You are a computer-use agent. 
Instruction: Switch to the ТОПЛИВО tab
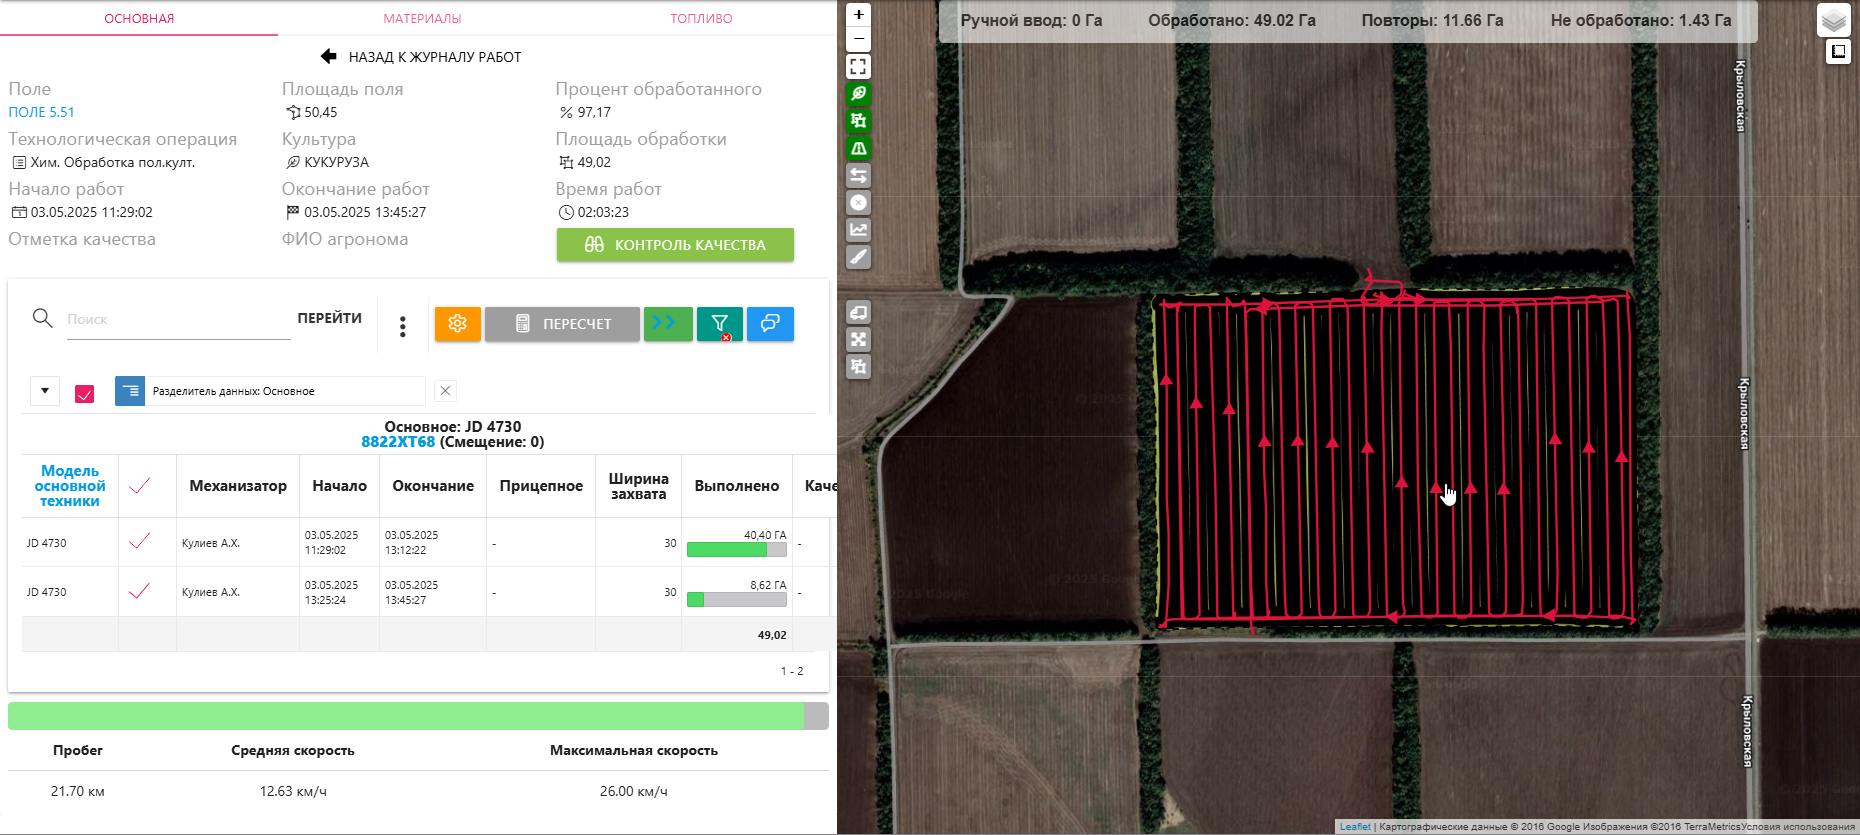(x=701, y=18)
